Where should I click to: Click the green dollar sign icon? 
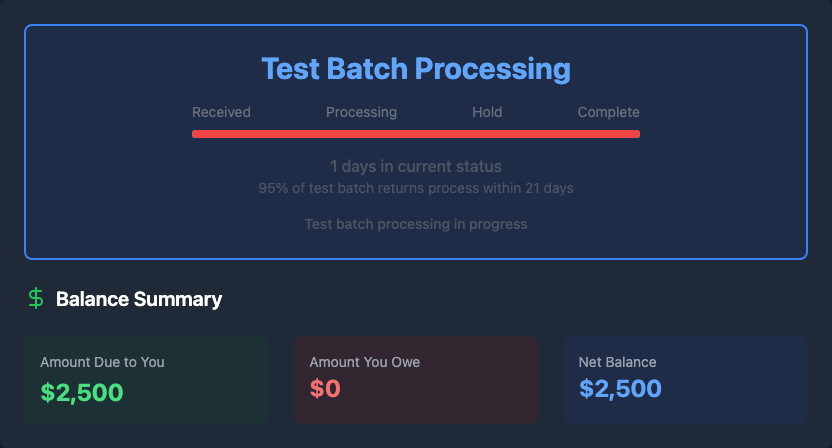[x=36, y=298]
